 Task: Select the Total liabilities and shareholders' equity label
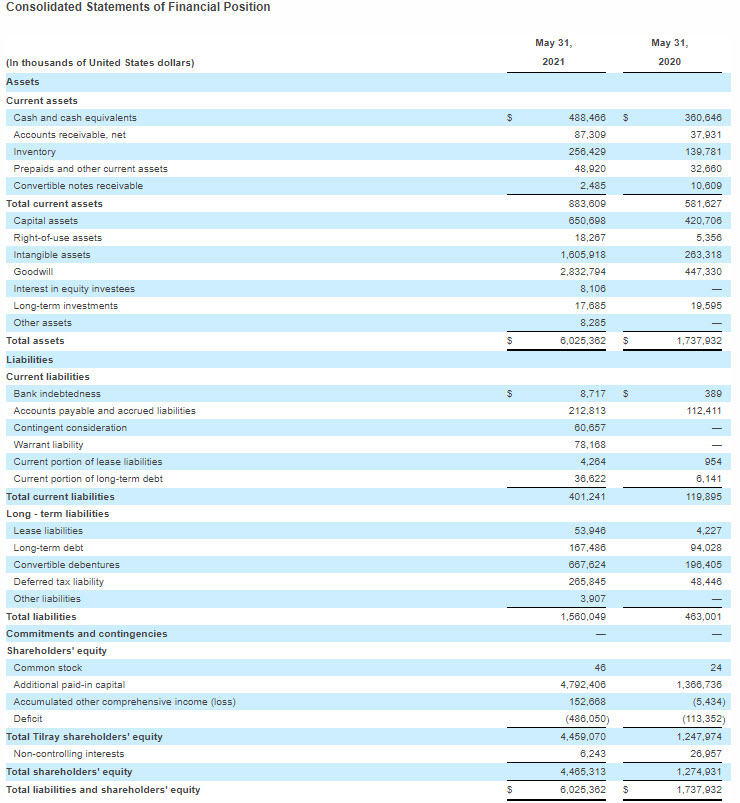(x=103, y=790)
